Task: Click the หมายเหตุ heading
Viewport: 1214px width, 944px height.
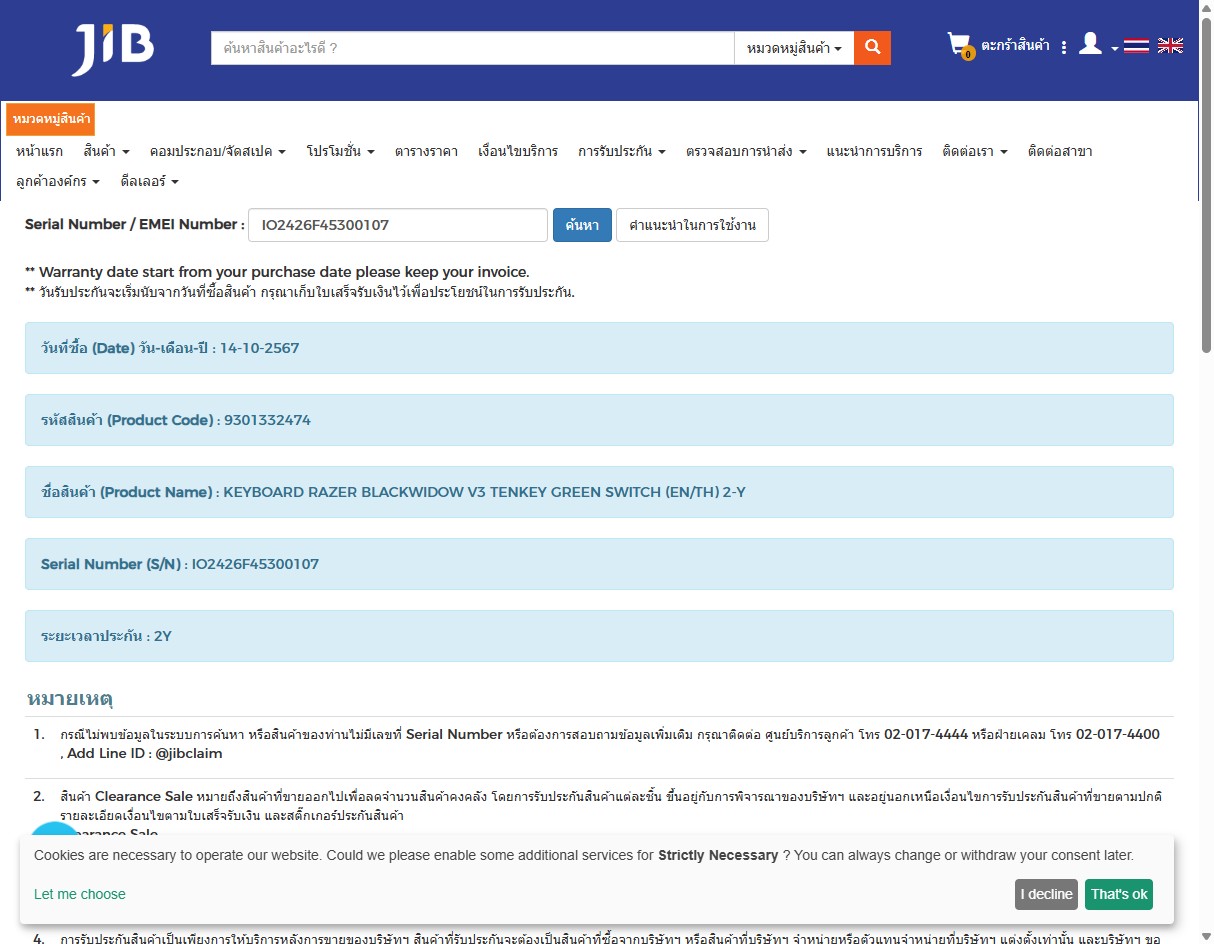Action: (x=70, y=698)
